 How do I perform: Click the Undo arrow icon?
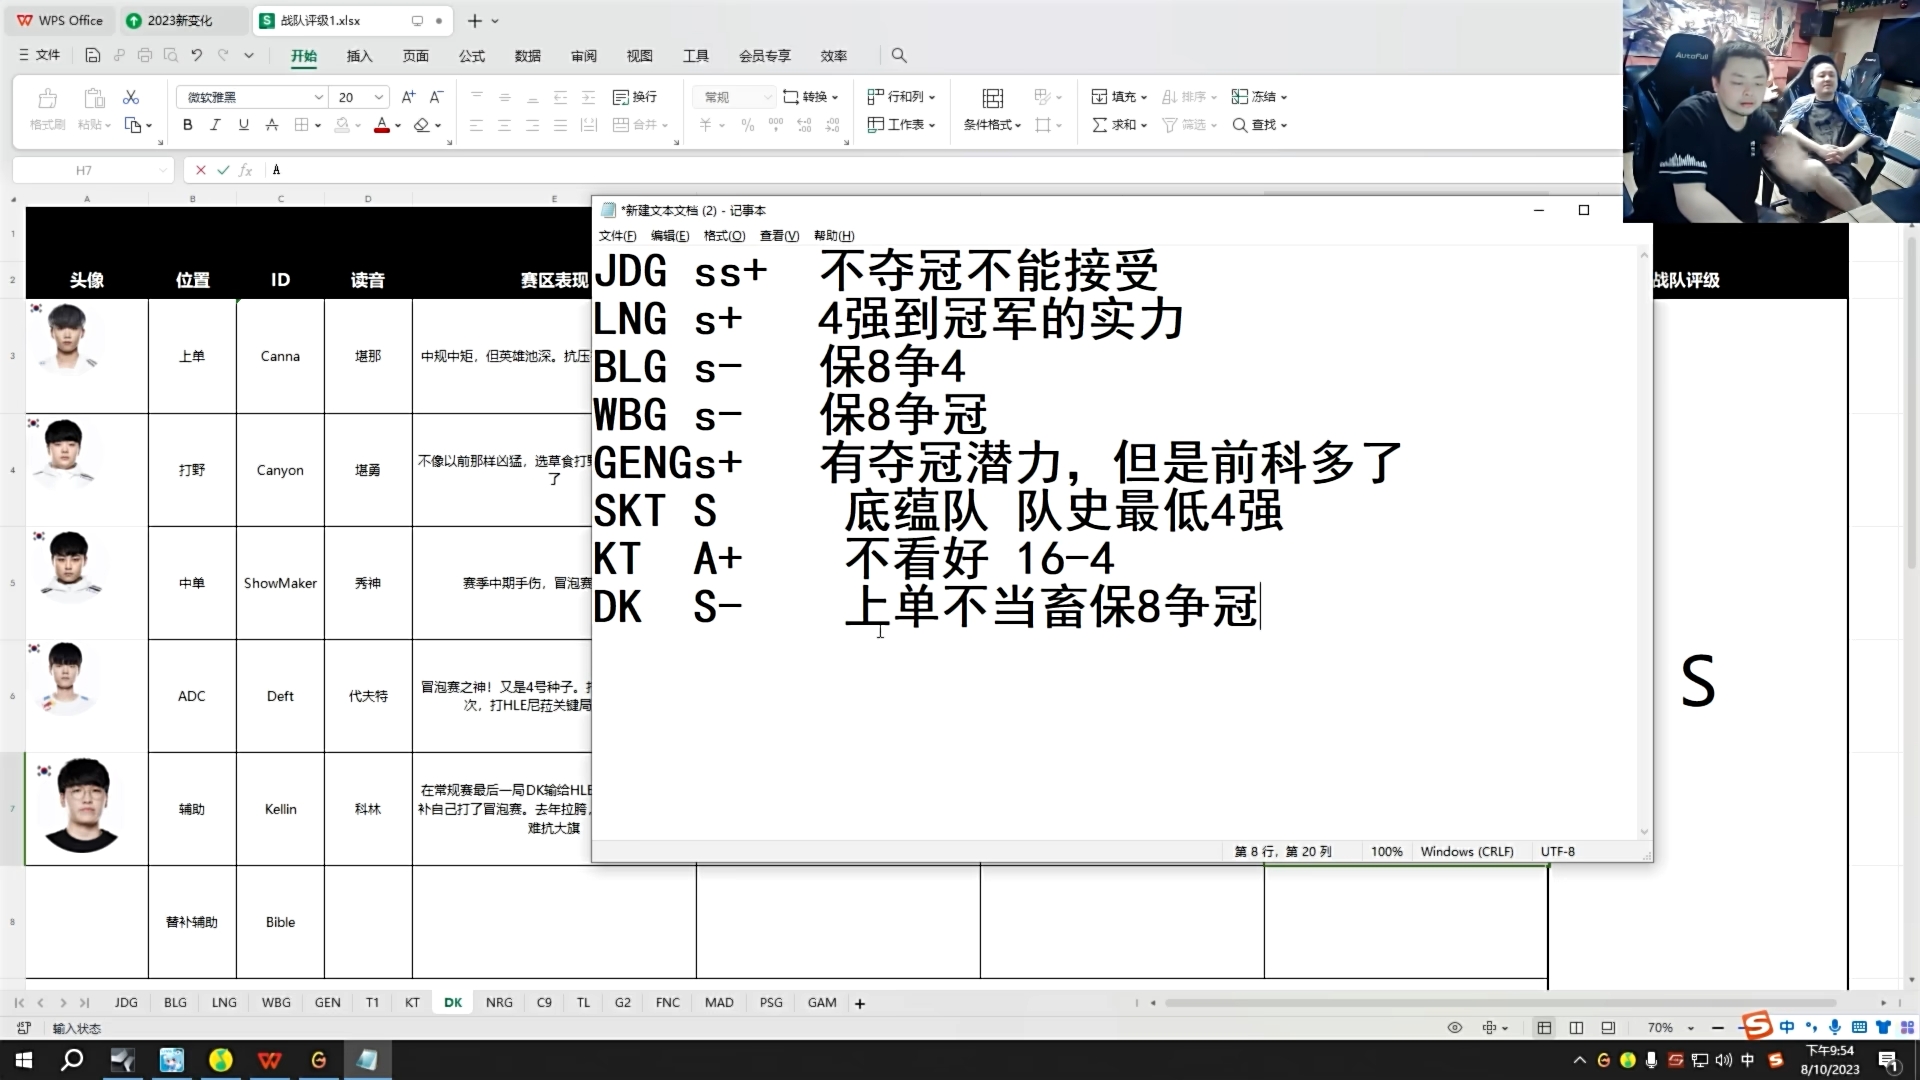[197, 55]
